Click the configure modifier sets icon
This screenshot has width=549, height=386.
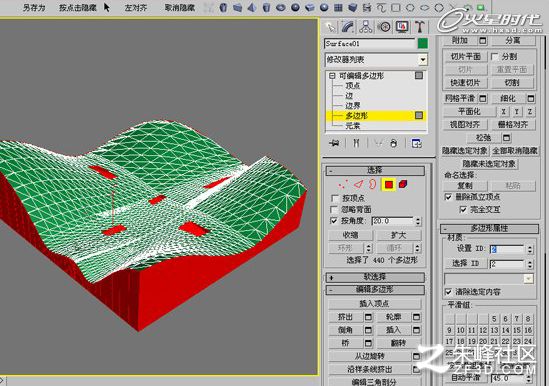pos(416,143)
